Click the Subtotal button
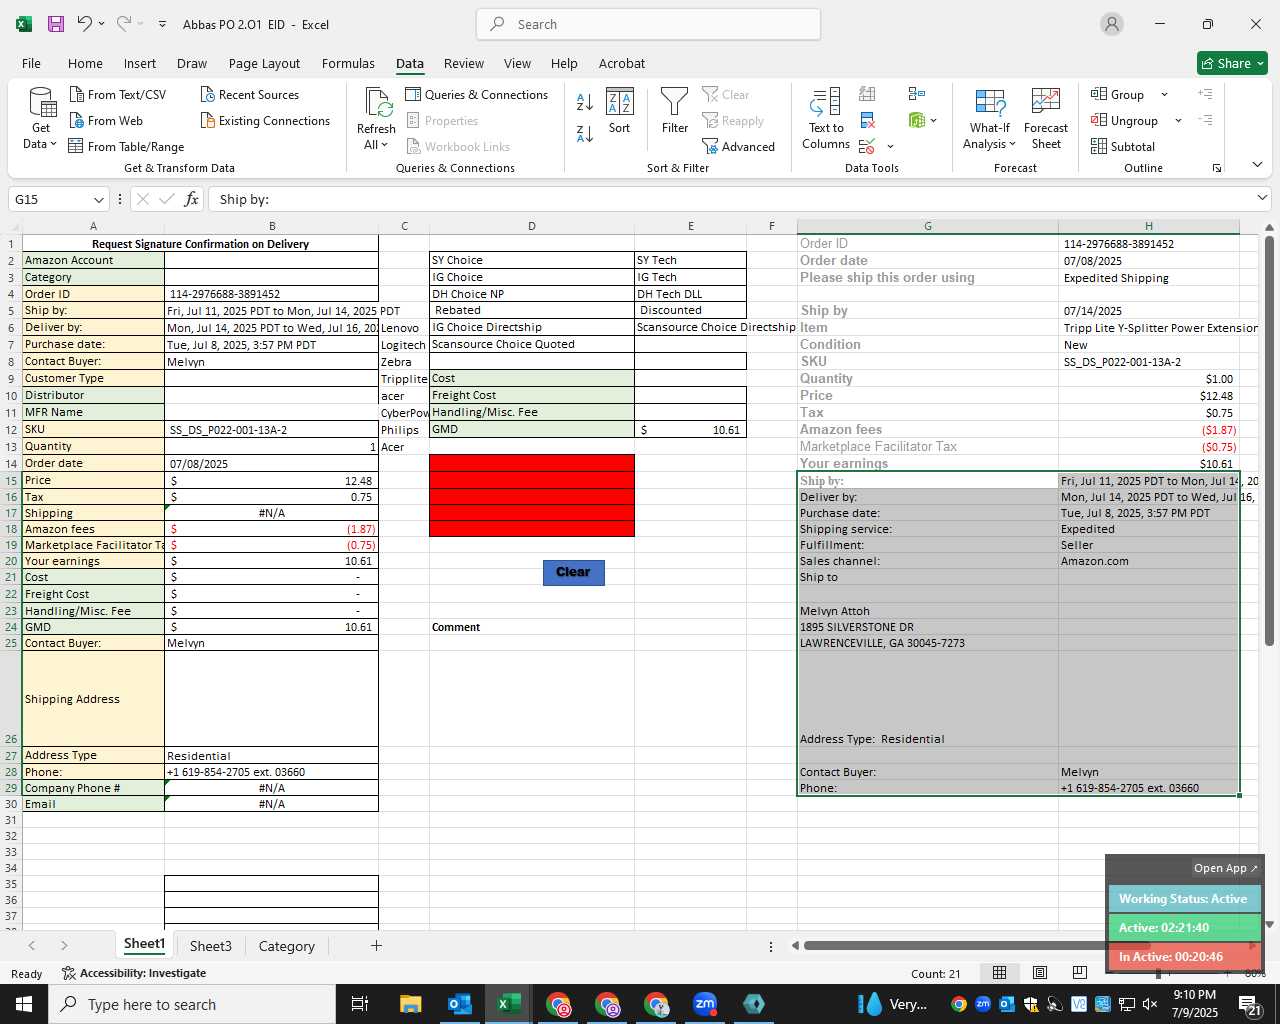Screen dimensions: 1280x1024 1123,146
